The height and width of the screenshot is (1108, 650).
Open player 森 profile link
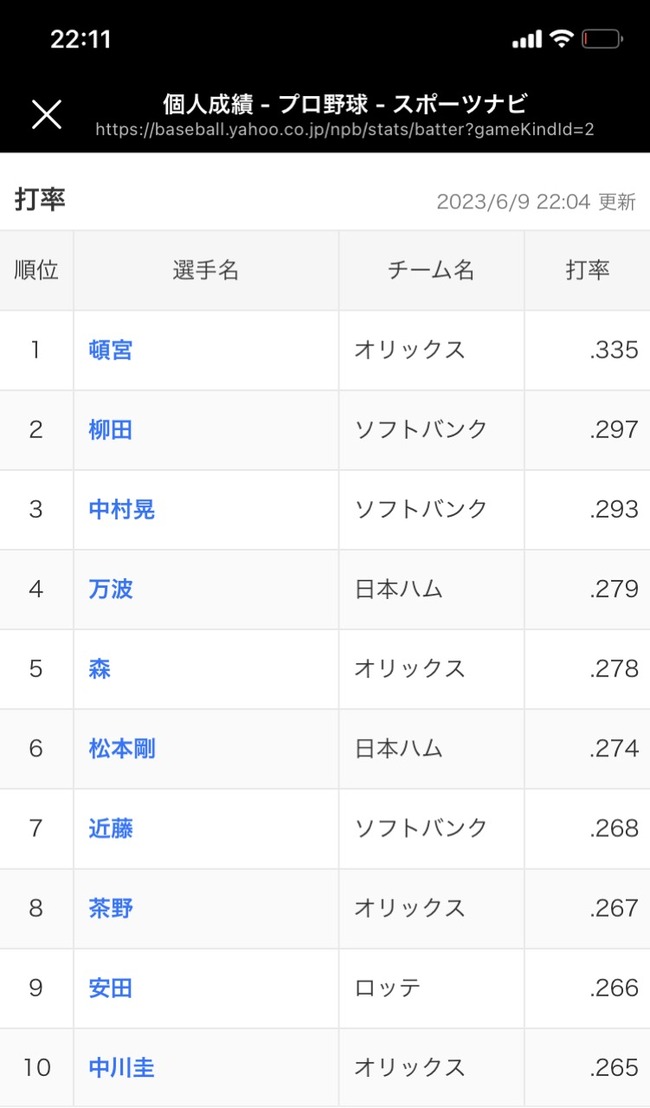tap(100, 668)
